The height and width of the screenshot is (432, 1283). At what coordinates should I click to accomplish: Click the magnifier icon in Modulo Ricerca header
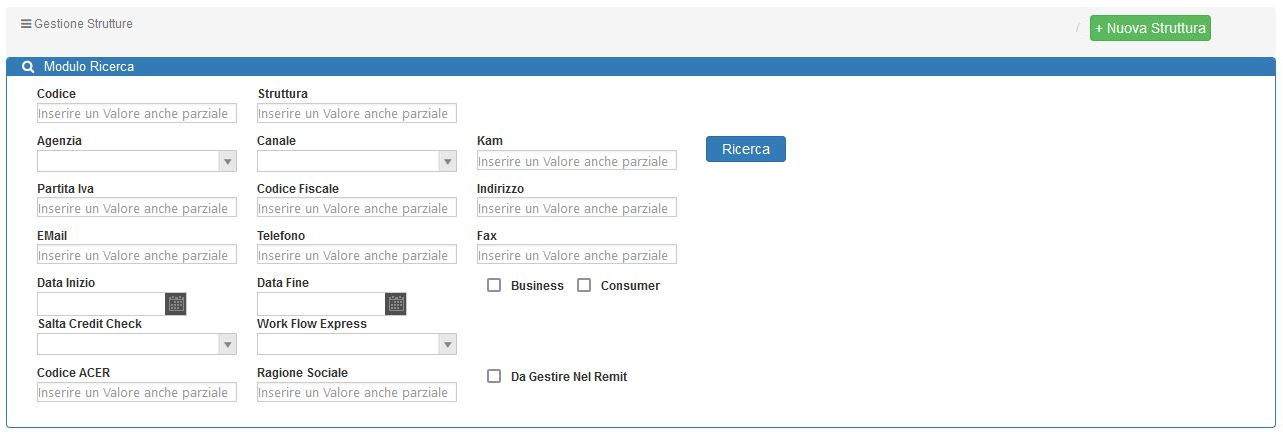click(28, 67)
